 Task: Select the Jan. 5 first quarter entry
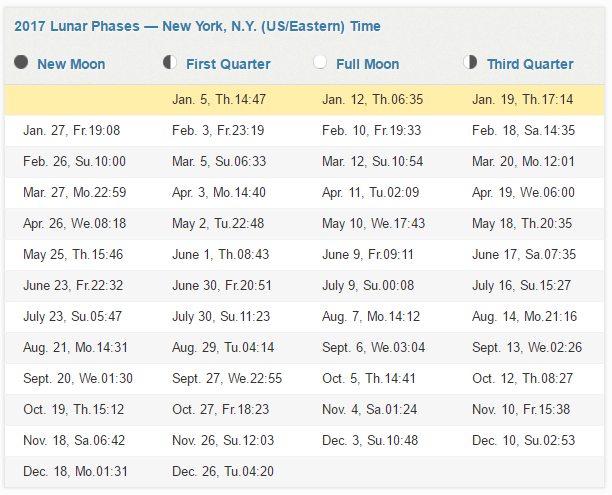(x=219, y=100)
